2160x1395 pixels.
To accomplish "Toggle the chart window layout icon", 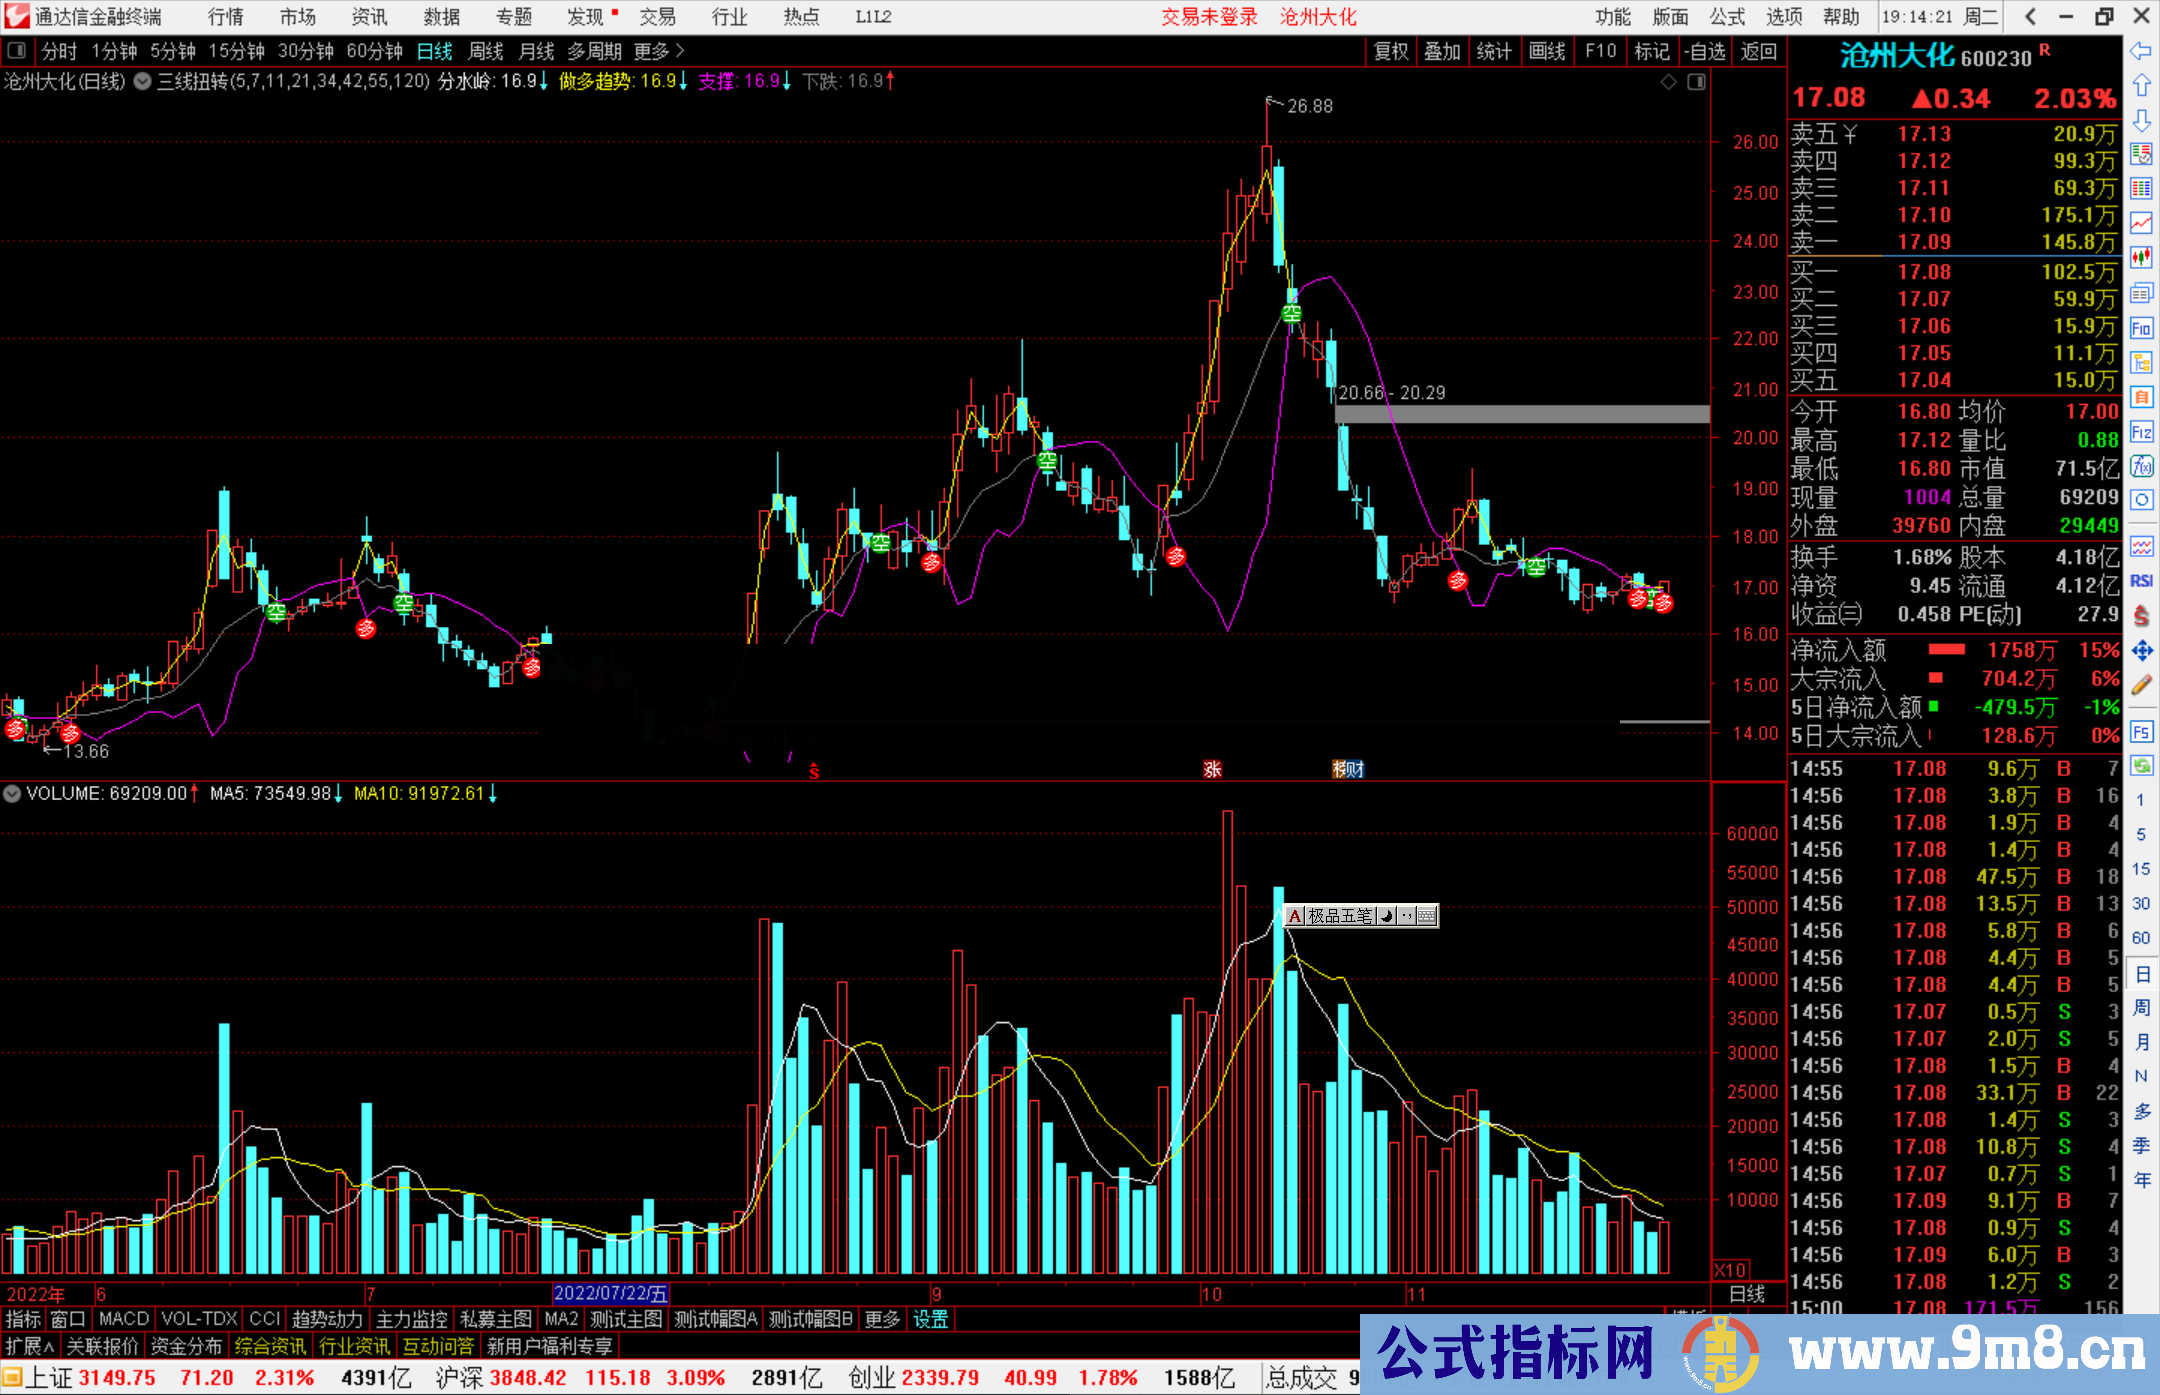I will coord(1696,82).
